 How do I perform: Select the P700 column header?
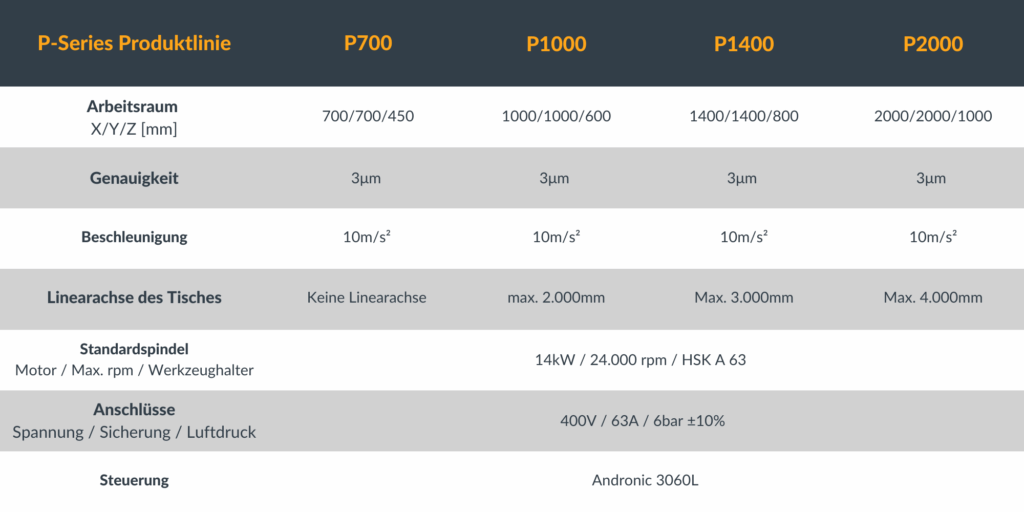(367, 44)
